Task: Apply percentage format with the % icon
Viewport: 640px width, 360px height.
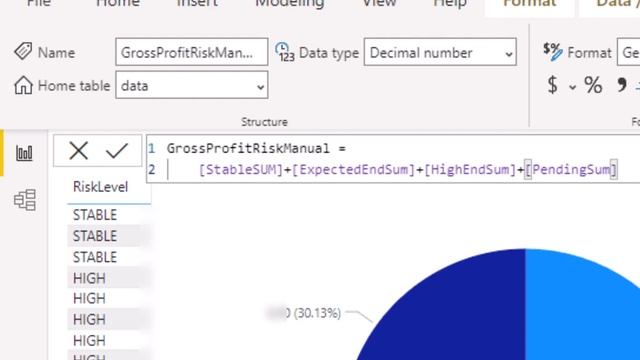Action: 593,85
